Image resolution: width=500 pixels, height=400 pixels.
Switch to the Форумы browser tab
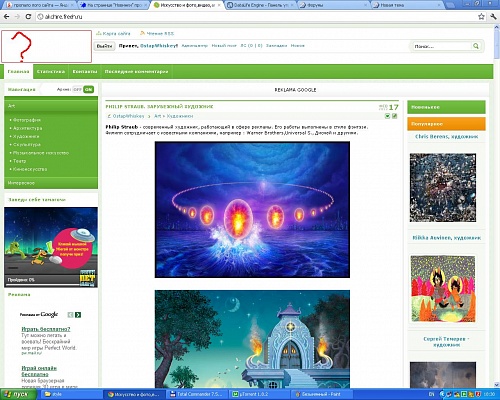[334, 5]
